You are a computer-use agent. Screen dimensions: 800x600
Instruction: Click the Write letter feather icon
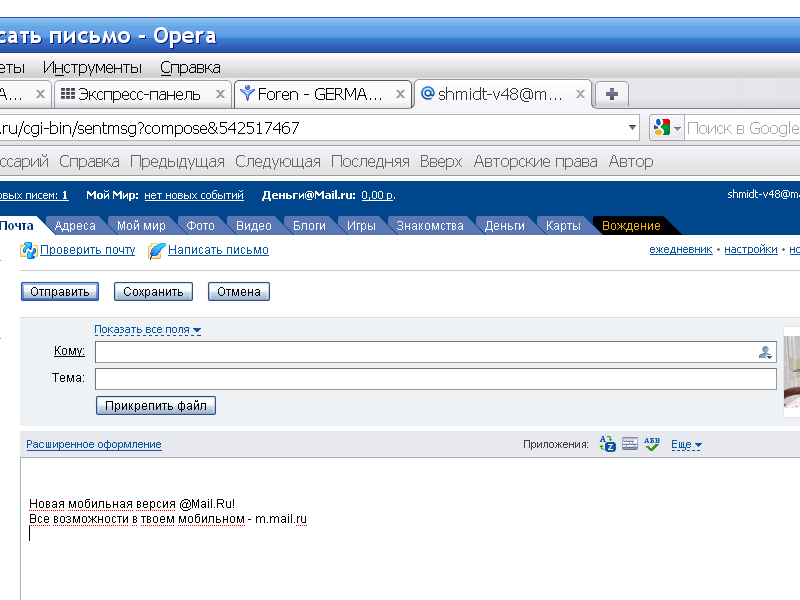pyautogui.click(x=157, y=250)
